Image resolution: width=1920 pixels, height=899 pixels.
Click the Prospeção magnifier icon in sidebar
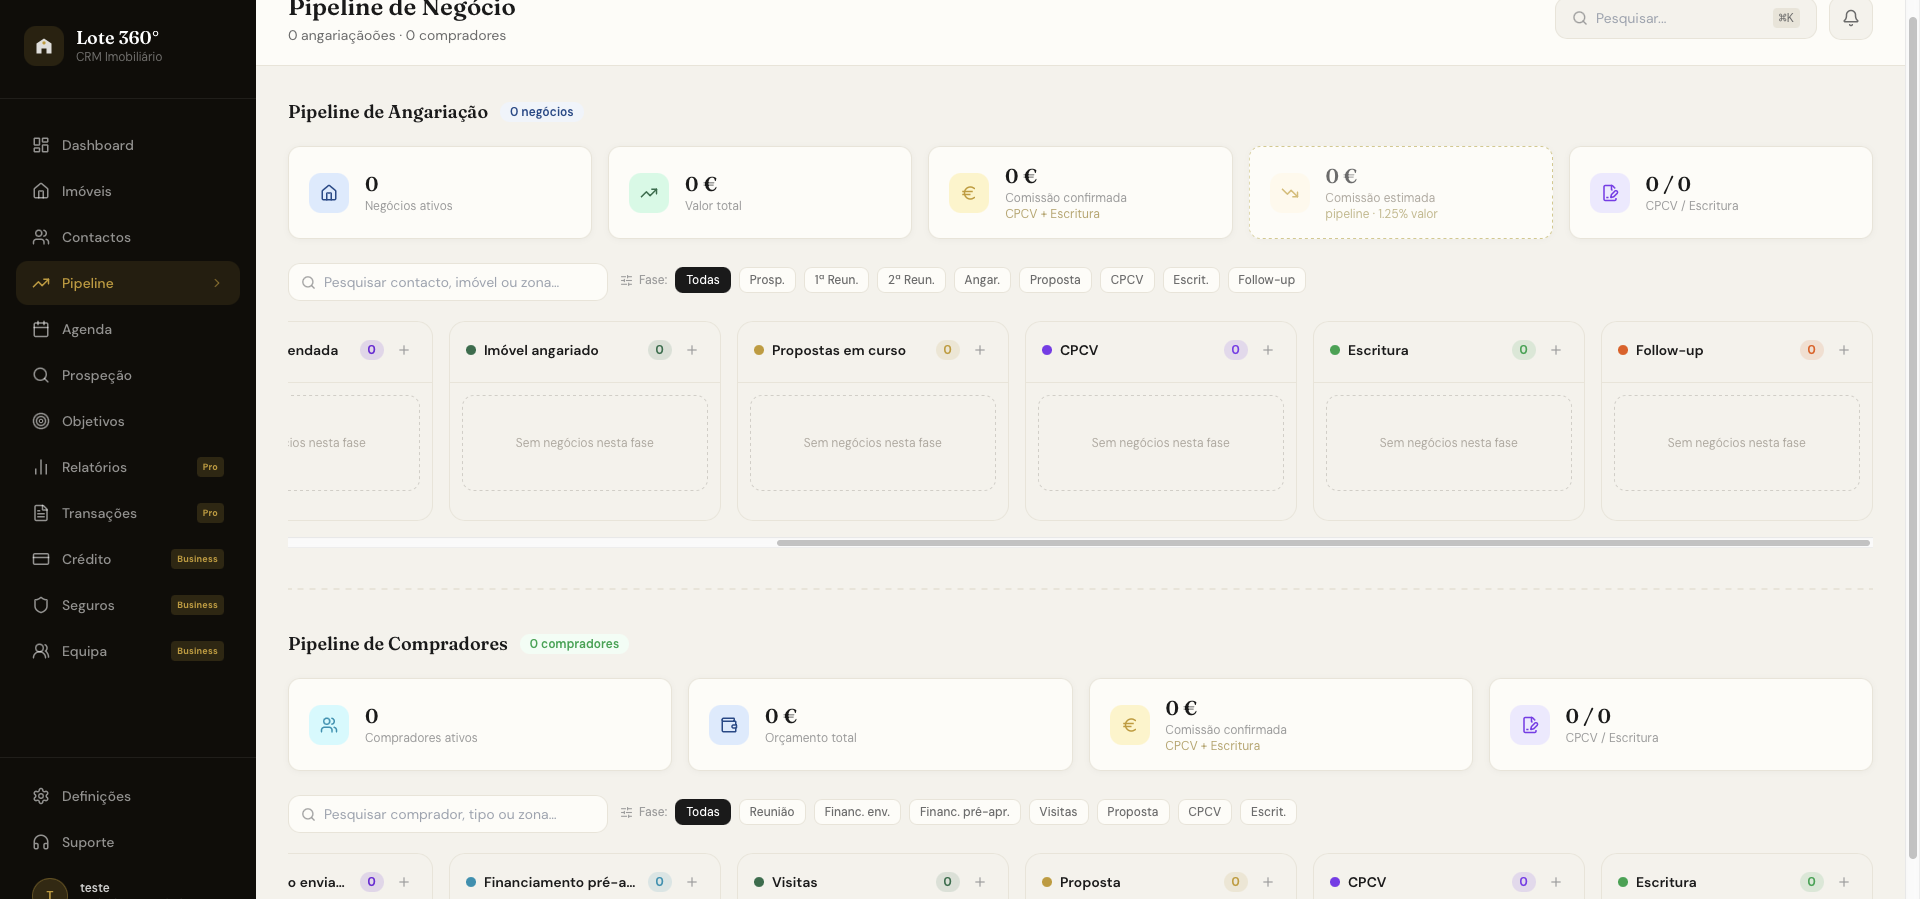coord(41,375)
